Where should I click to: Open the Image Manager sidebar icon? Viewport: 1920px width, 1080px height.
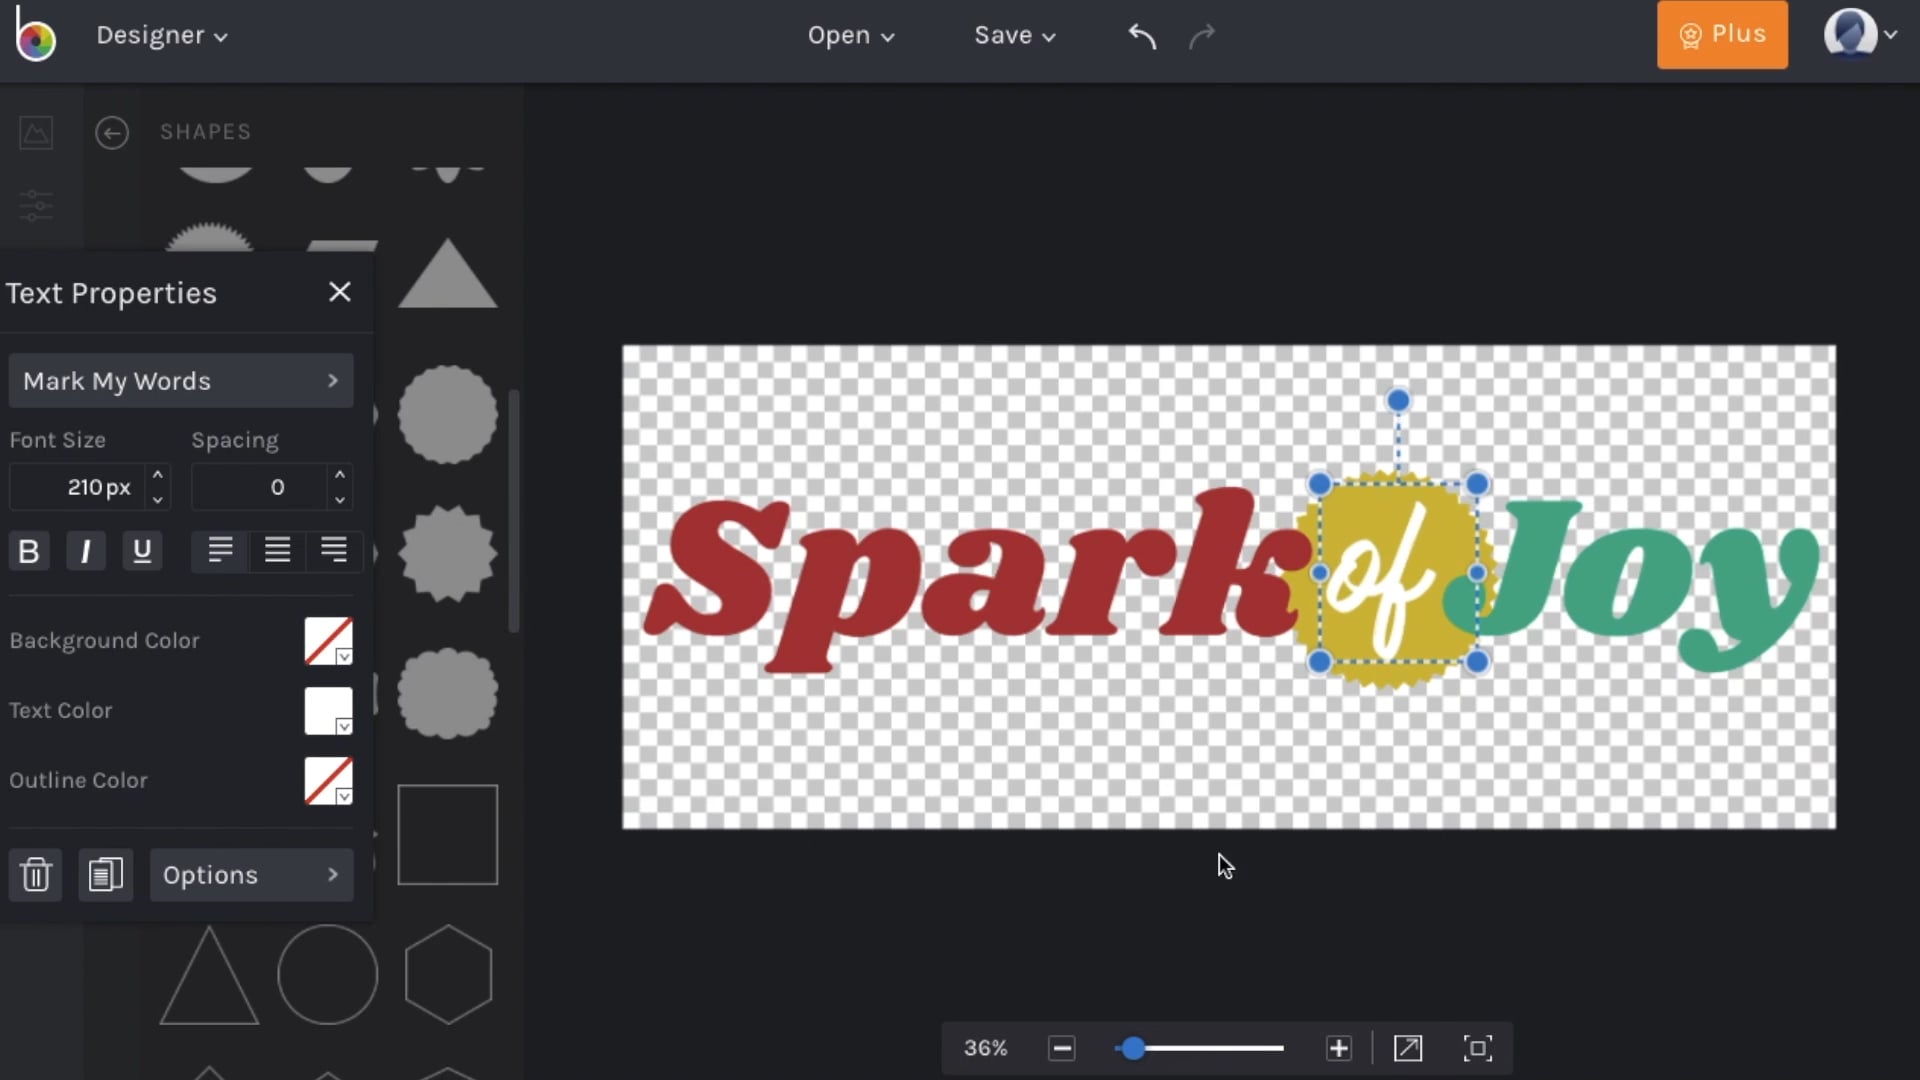36,132
